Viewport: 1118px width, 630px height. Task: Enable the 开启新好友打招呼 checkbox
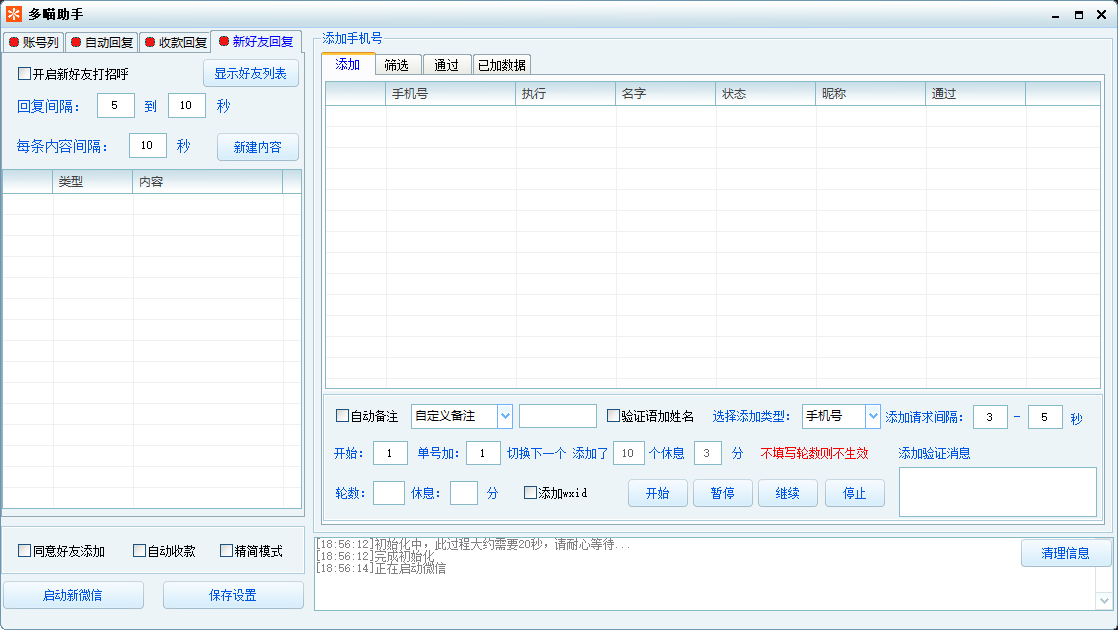(25, 74)
